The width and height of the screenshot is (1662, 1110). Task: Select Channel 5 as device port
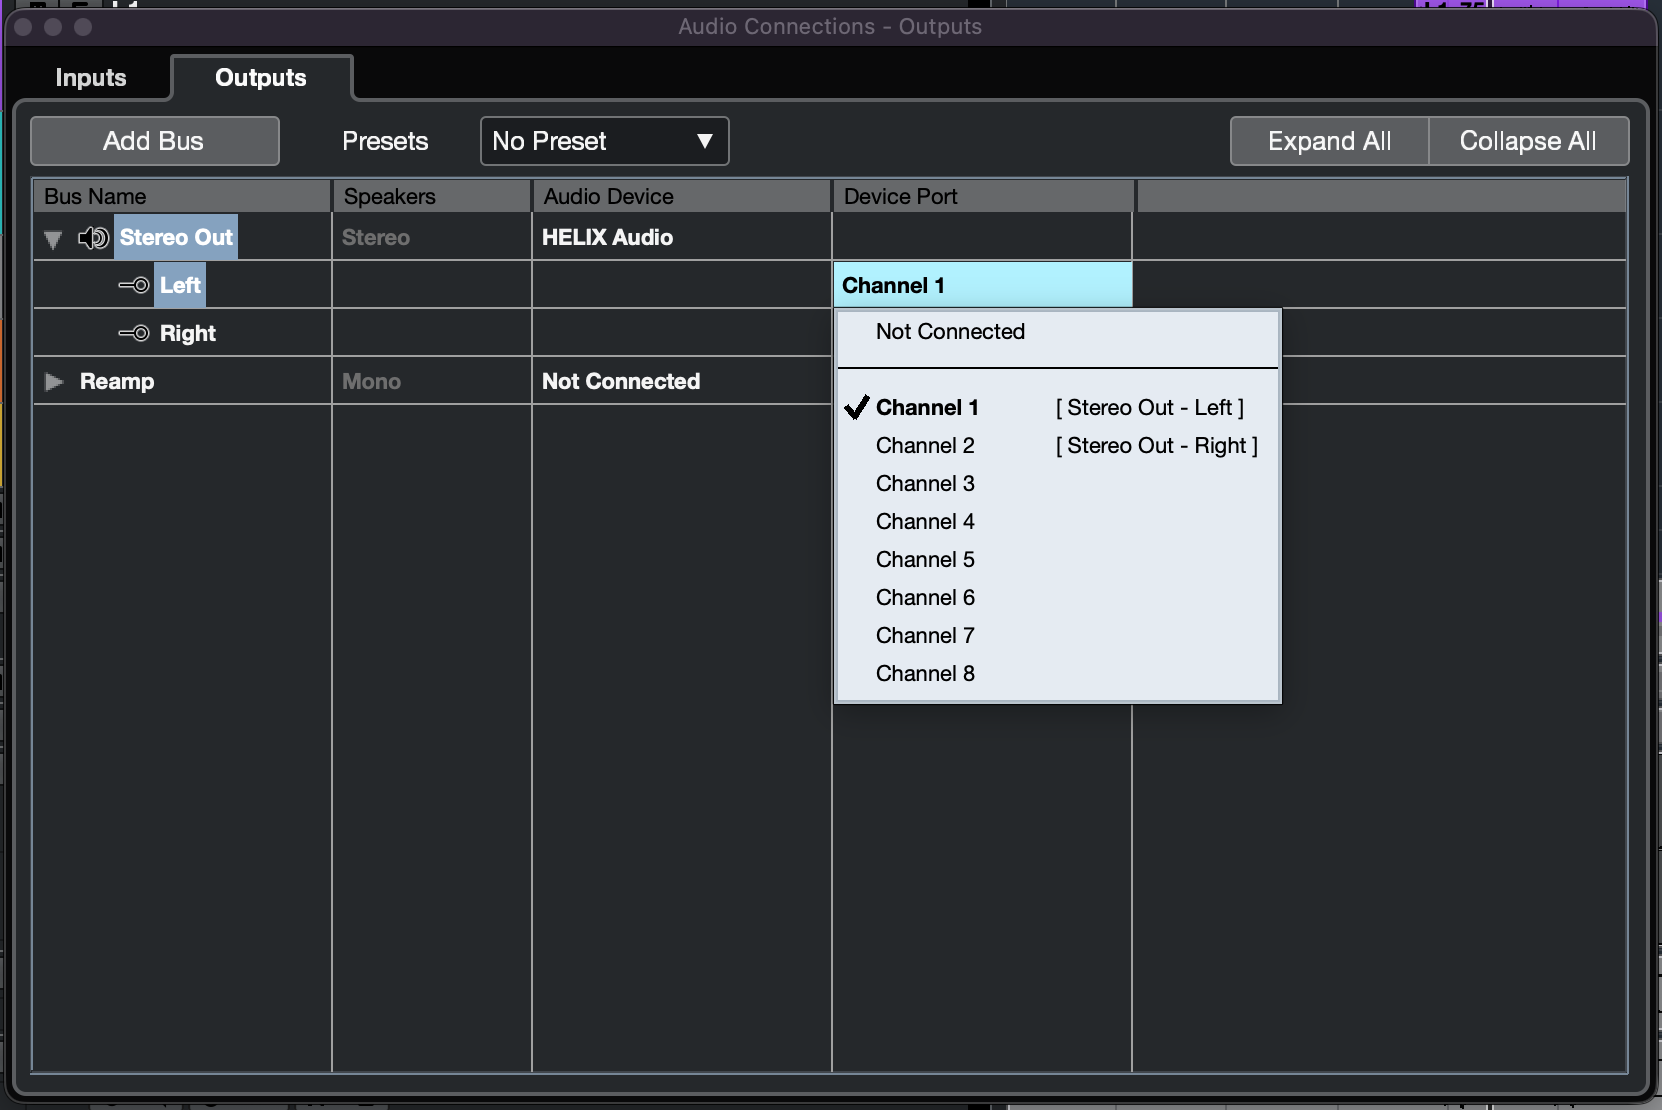(x=925, y=560)
